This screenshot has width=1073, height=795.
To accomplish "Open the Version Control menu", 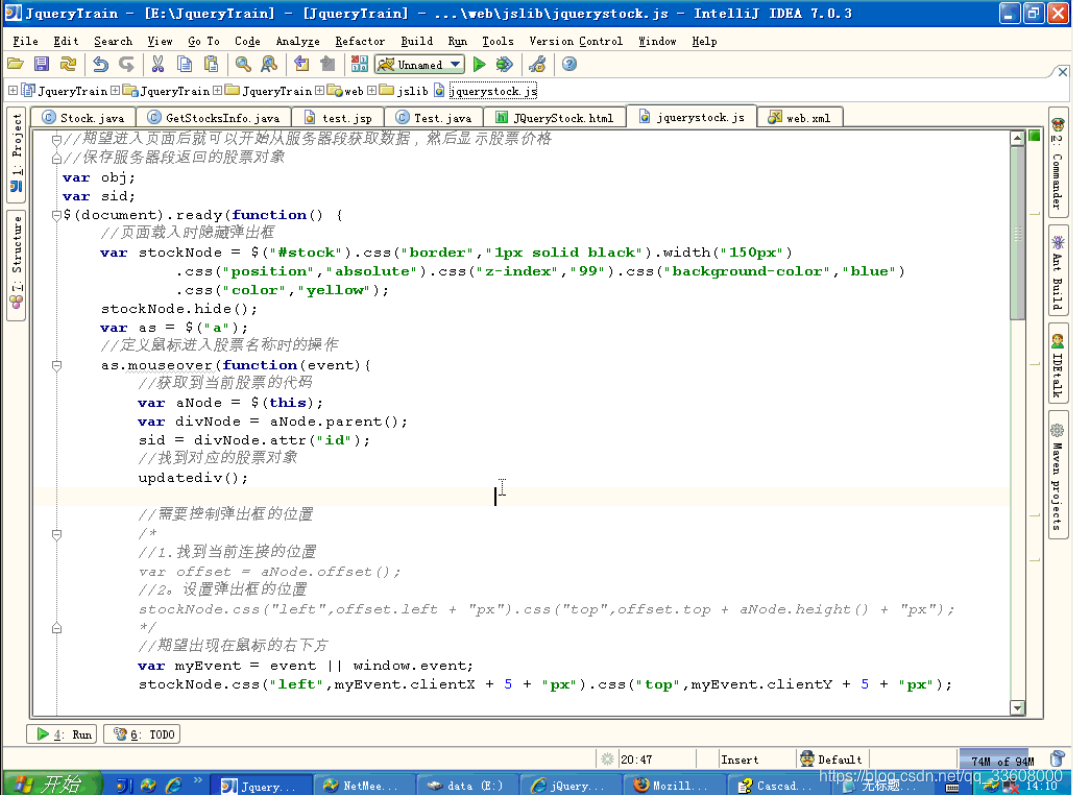I will pos(576,41).
